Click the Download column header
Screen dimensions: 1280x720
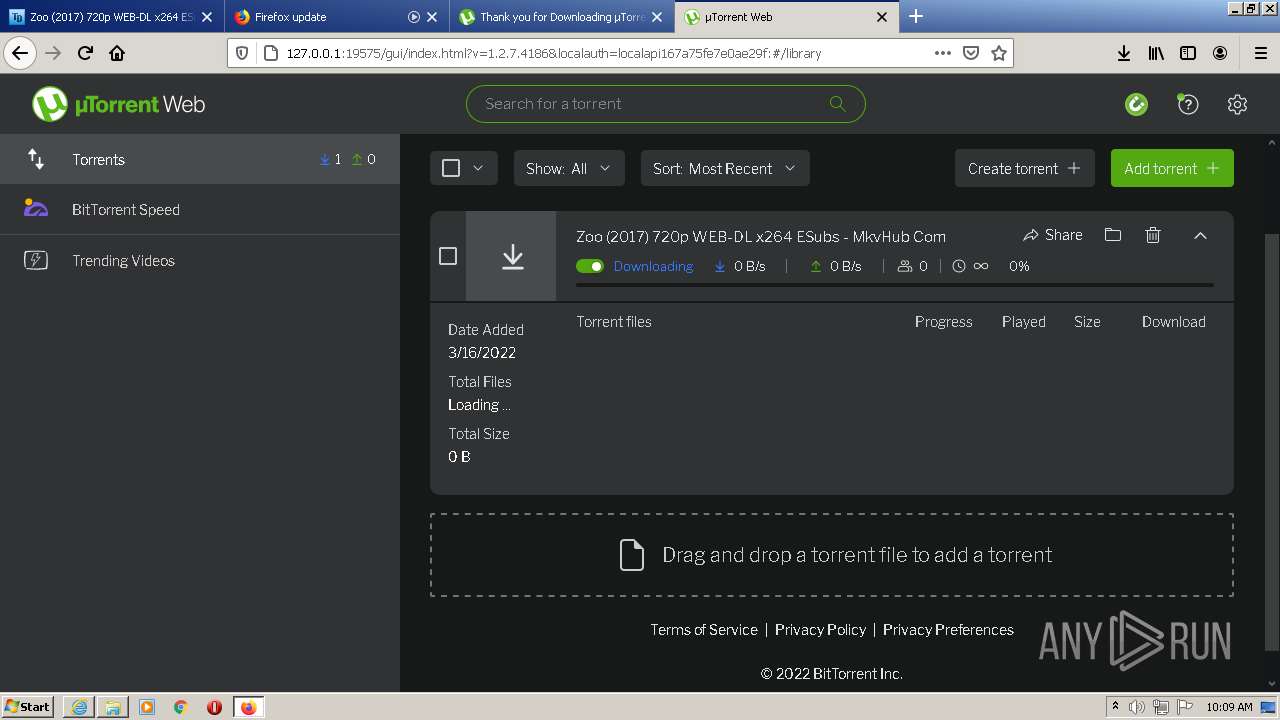click(1173, 321)
